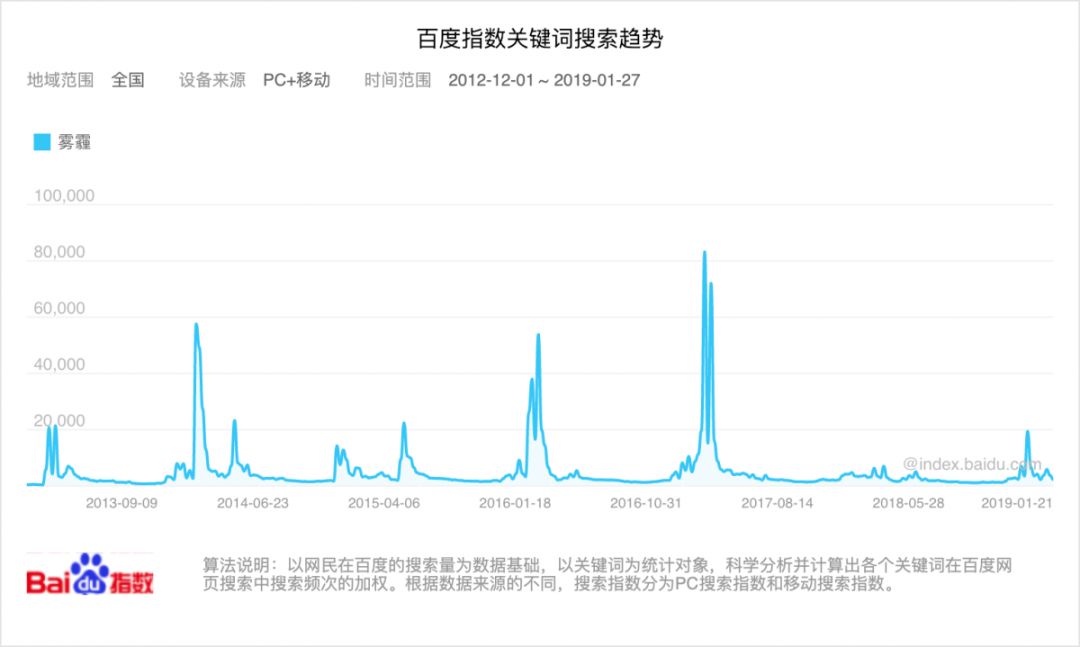1080x647 pixels.
Task: Click the 2018-05-28 x-axis date
Action: click(908, 503)
